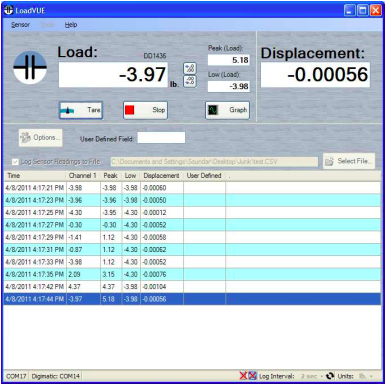Click Channel 1 value -1.41
386x385 pixels.
point(75,237)
